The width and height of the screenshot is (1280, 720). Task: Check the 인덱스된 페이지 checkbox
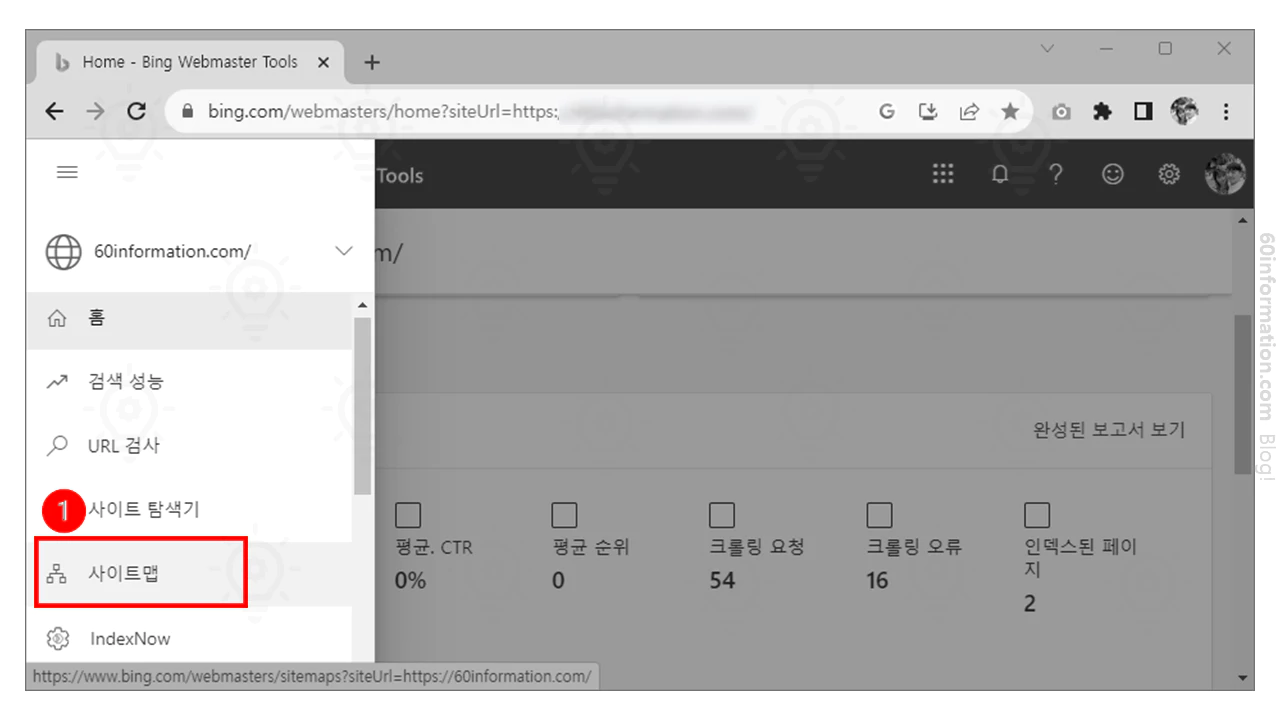click(x=1036, y=513)
